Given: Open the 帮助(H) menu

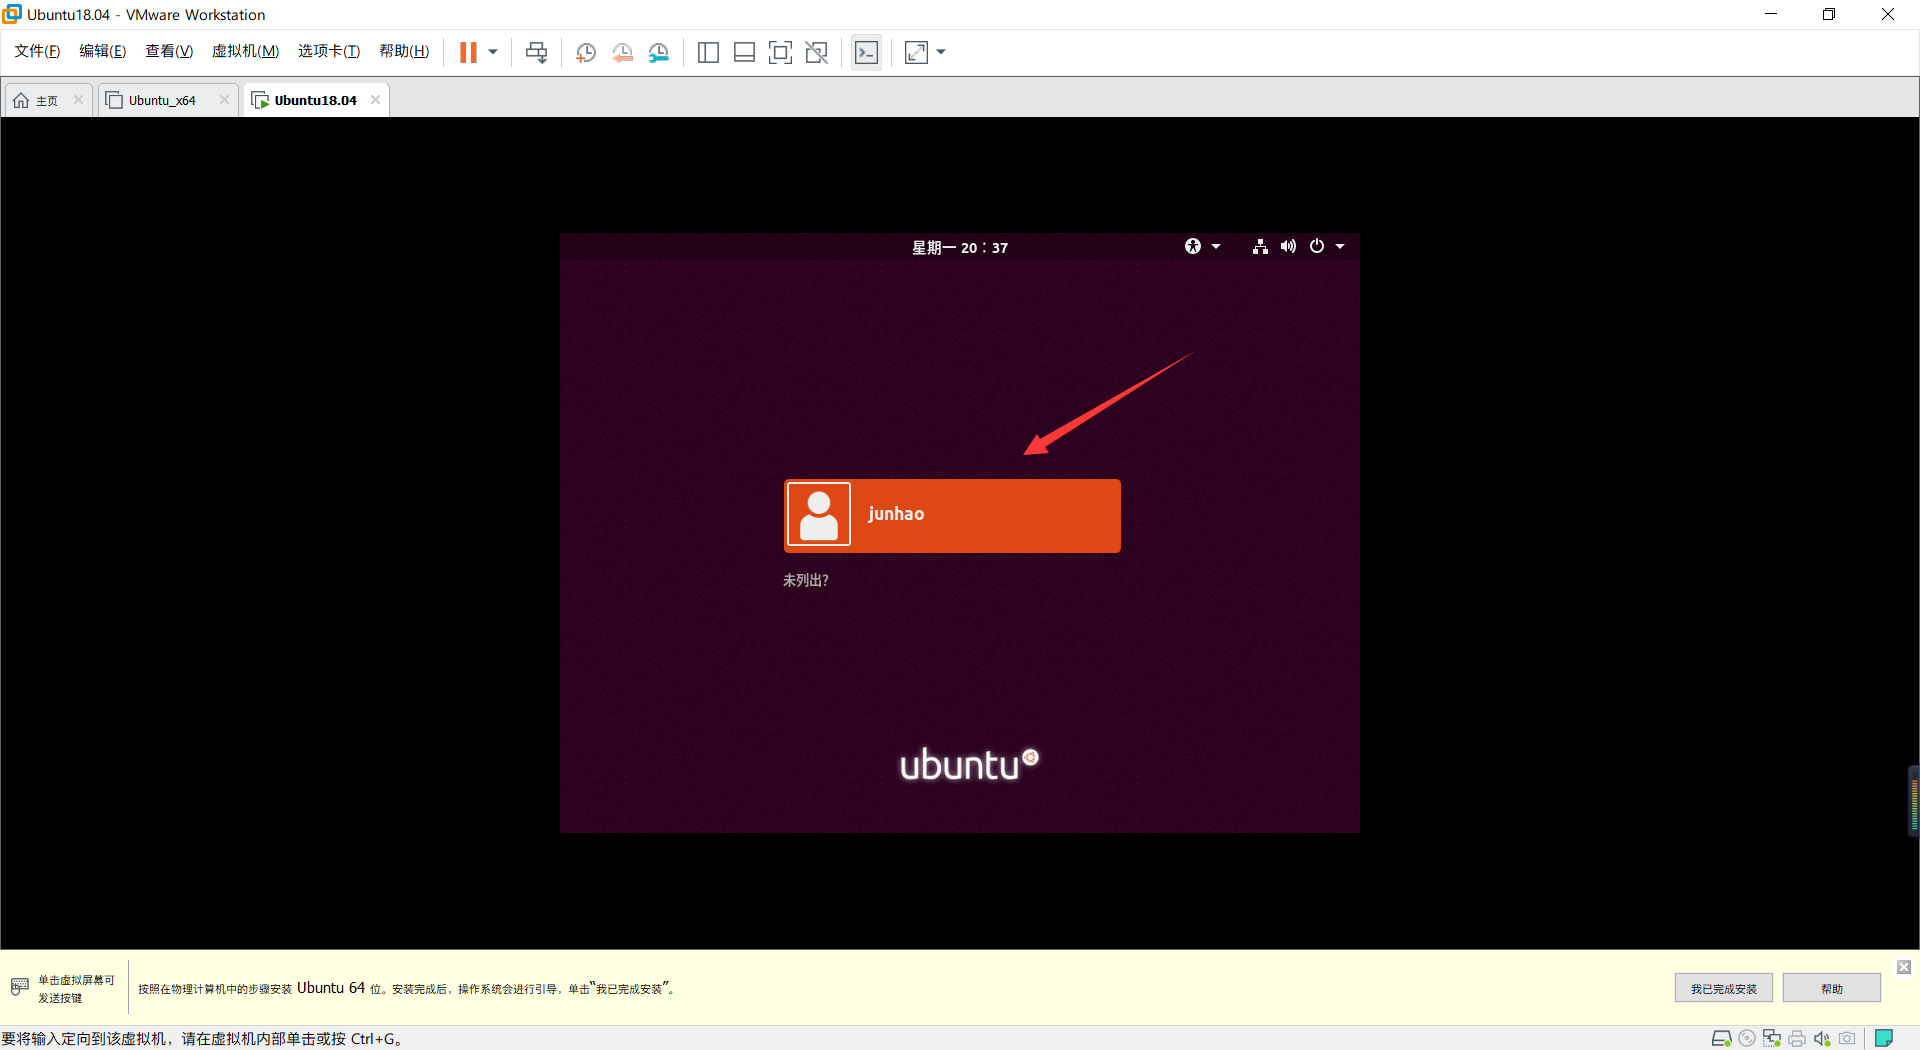Looking at the screenshot, I should click(x=404, y=51).
